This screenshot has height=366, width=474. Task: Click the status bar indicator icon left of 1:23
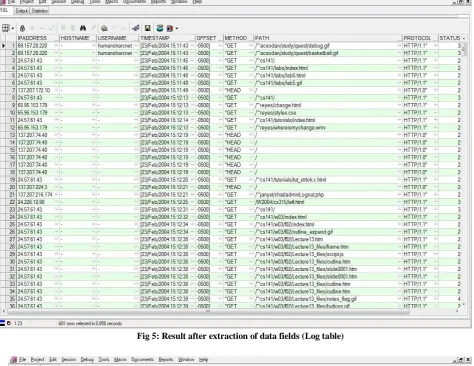click(x=9, y=323)
